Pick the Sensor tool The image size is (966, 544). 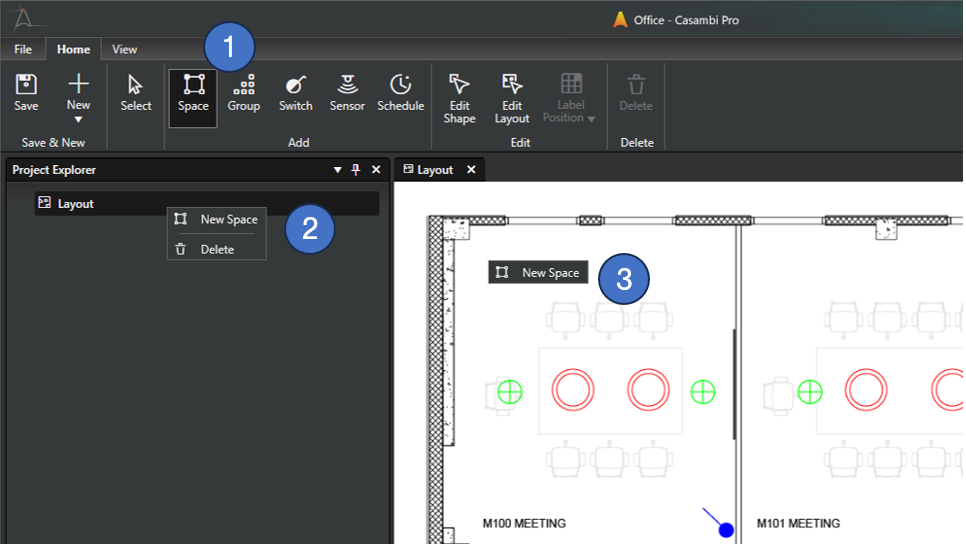[x=347, y=93]
